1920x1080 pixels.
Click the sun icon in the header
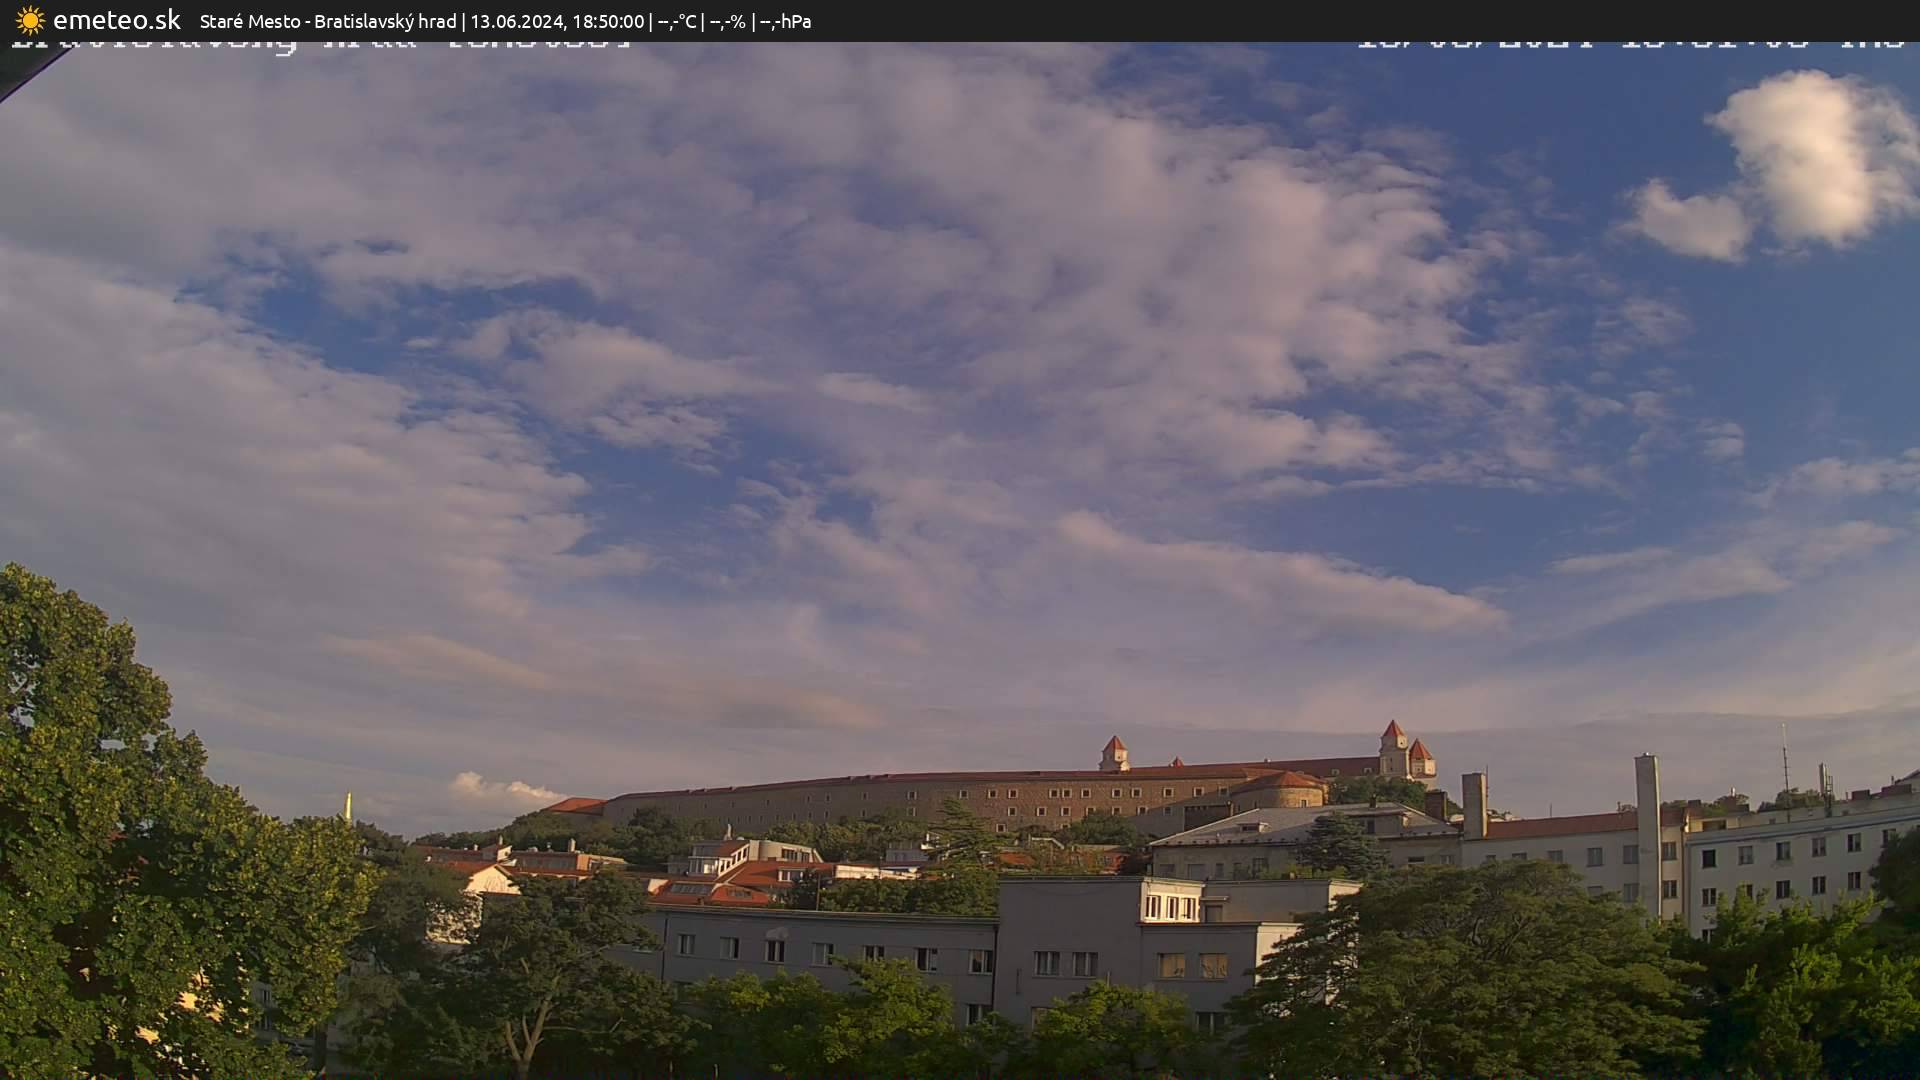[29, 20]
